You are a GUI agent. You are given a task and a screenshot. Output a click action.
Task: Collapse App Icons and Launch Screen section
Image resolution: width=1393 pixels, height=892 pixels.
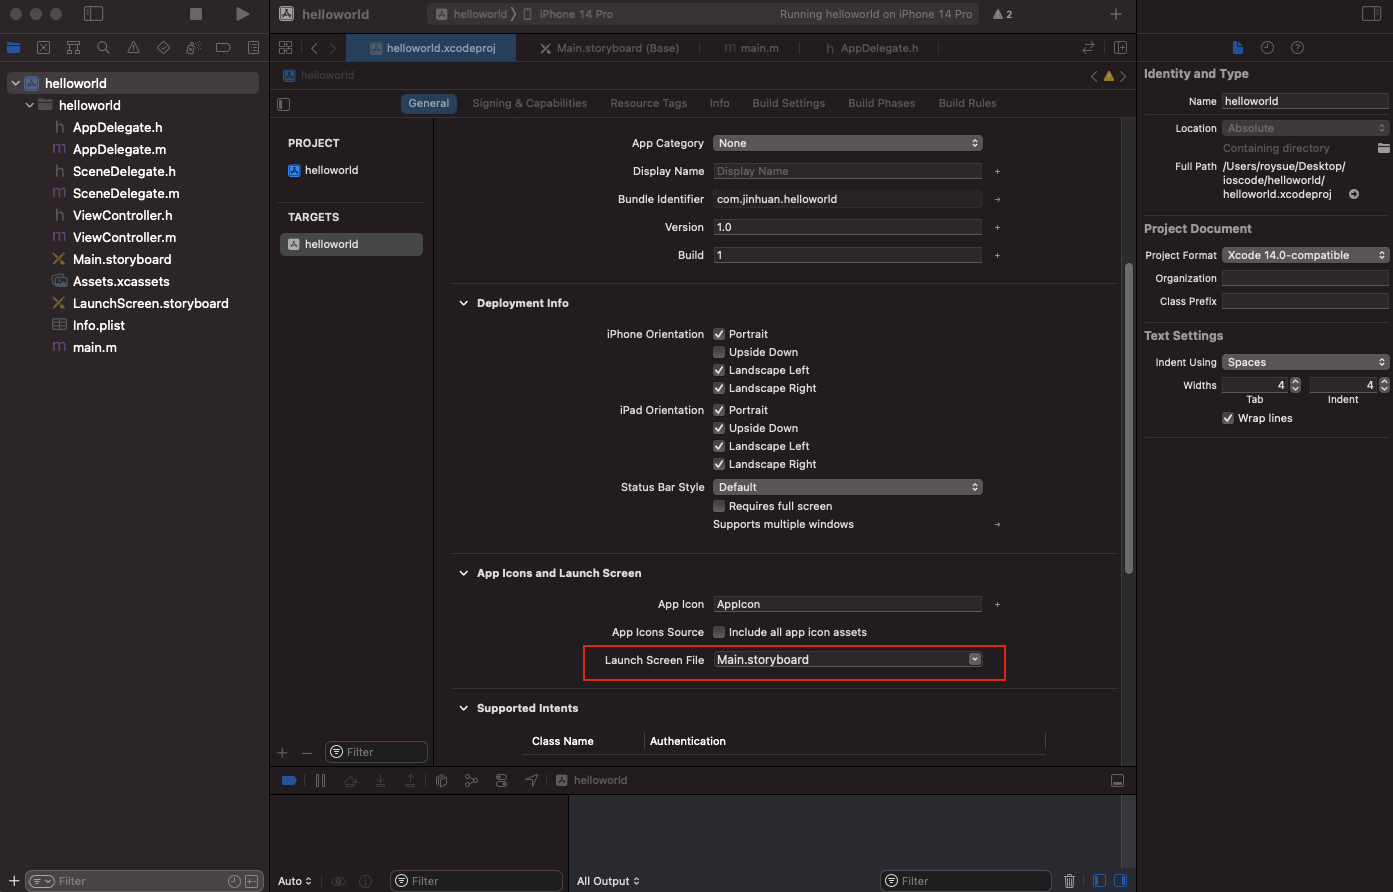click(x=463, y=573)
